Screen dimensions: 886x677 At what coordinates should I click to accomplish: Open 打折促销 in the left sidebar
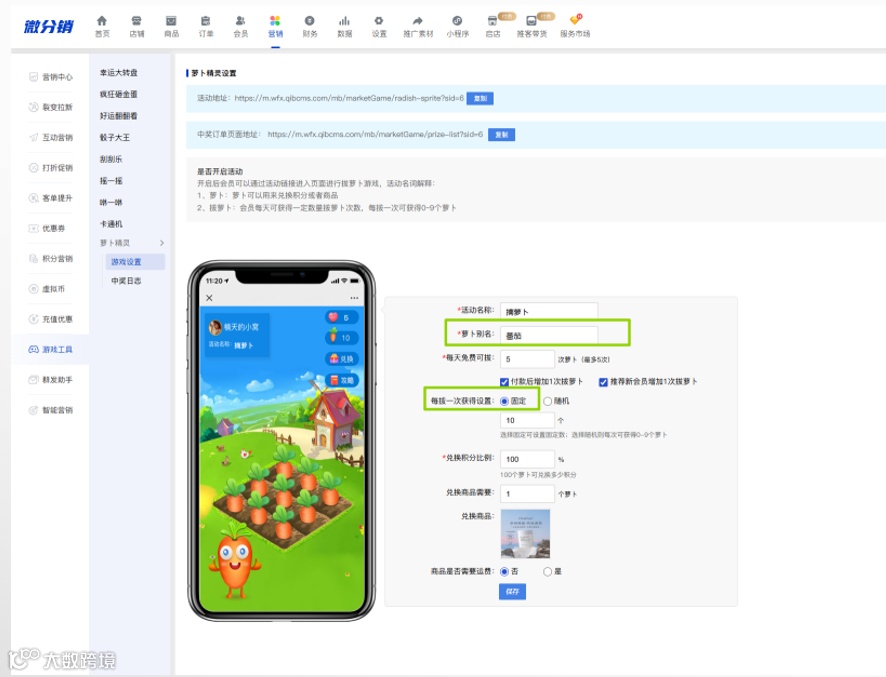(x=51, y=168)
